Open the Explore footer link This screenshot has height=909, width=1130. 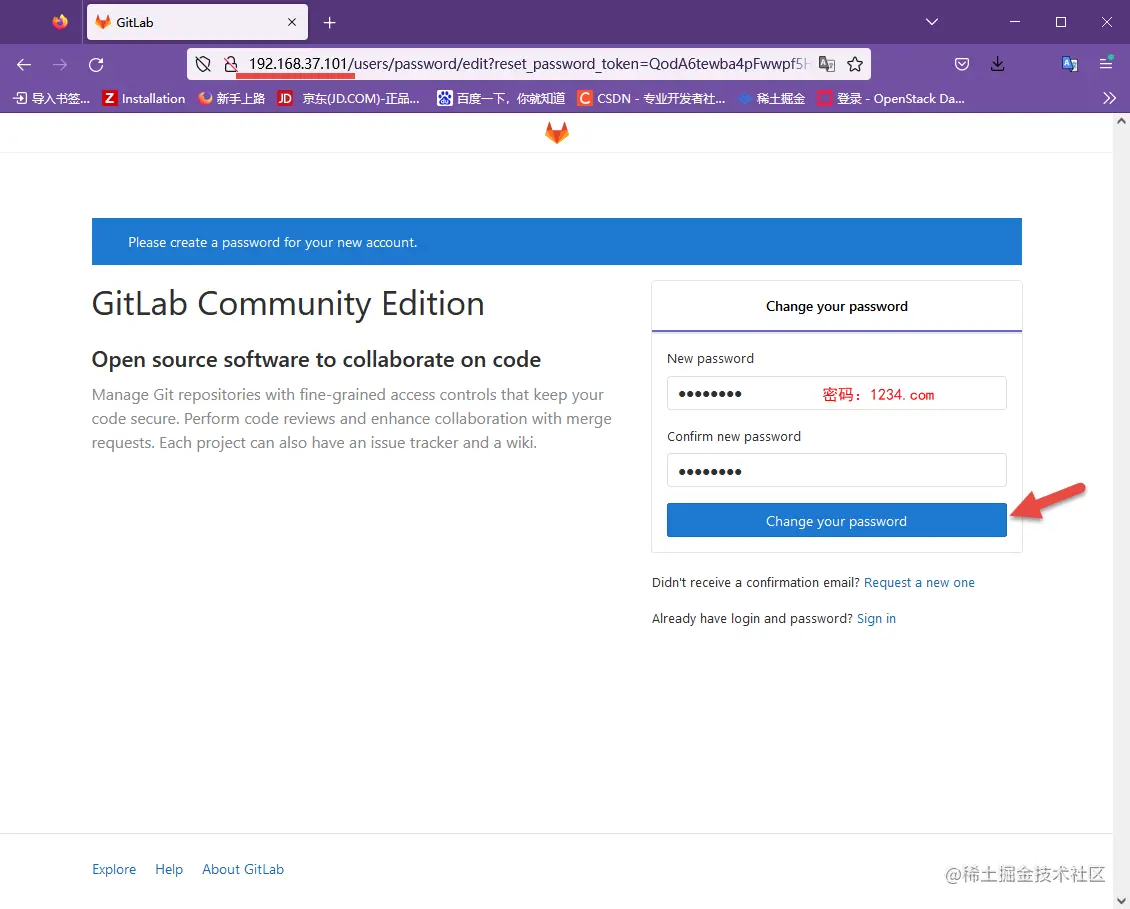[114, 869]
